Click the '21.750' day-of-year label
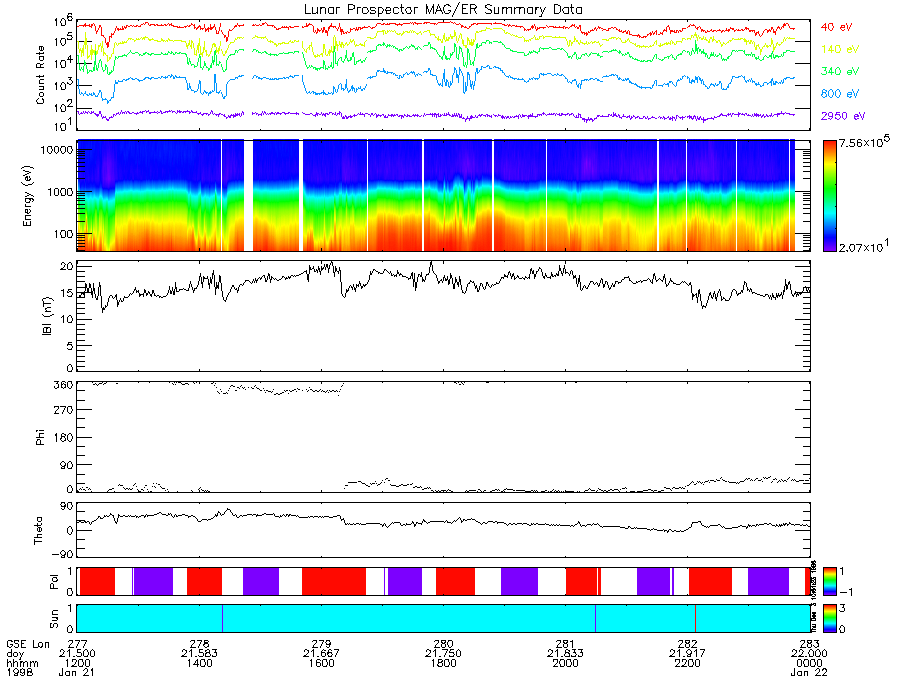 tap(443, 654)
